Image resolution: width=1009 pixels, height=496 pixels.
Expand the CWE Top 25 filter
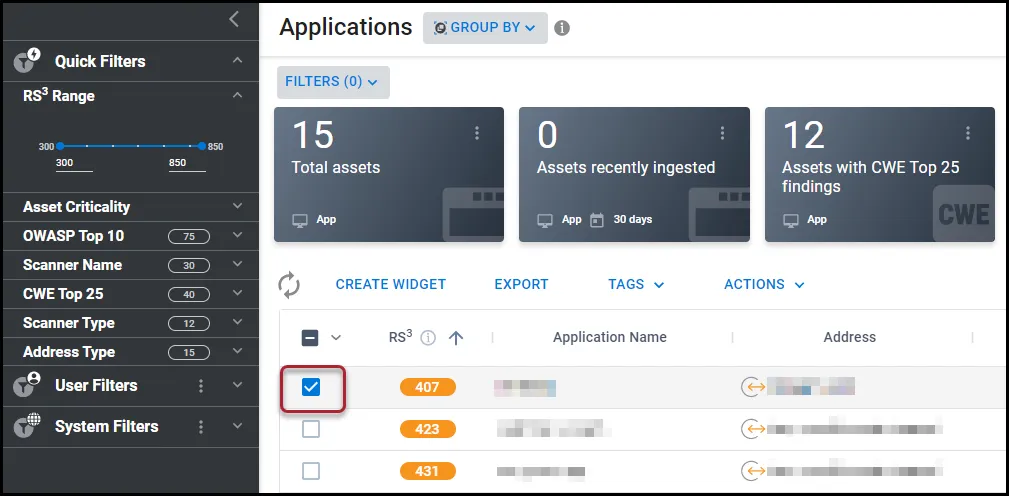[237, 293]
